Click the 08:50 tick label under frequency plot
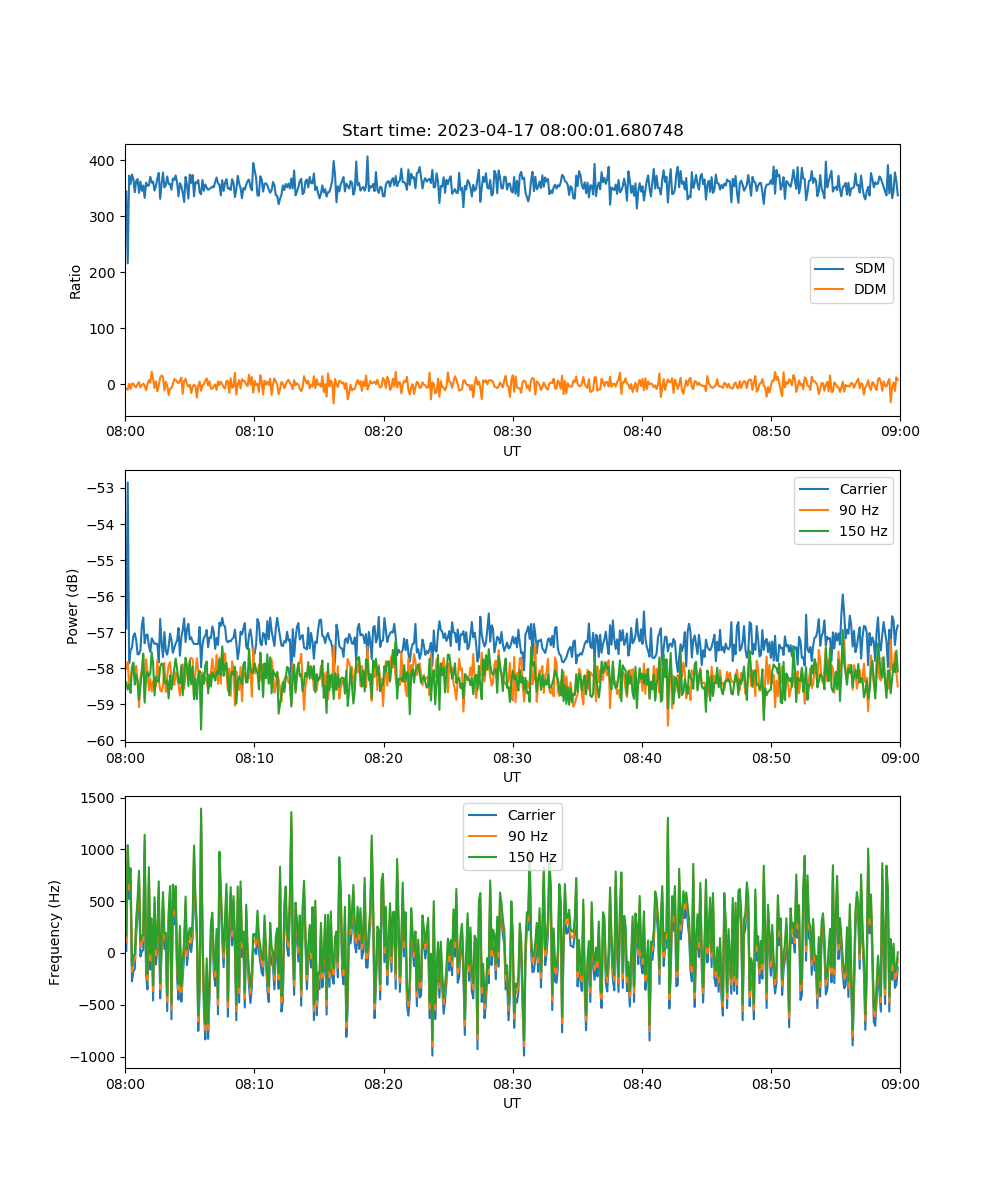1000x1200 pixels. coord(771,1083)
